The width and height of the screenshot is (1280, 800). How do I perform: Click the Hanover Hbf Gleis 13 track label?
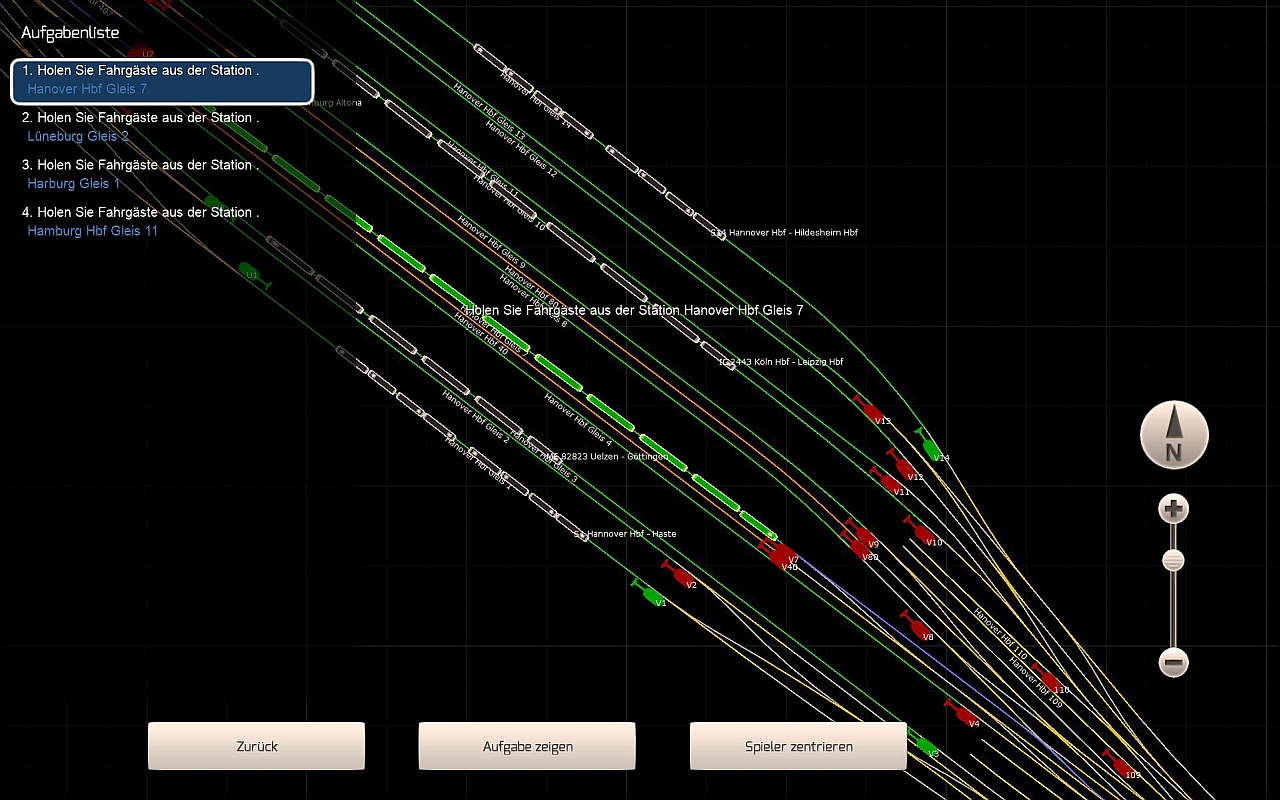coord(489,111)
